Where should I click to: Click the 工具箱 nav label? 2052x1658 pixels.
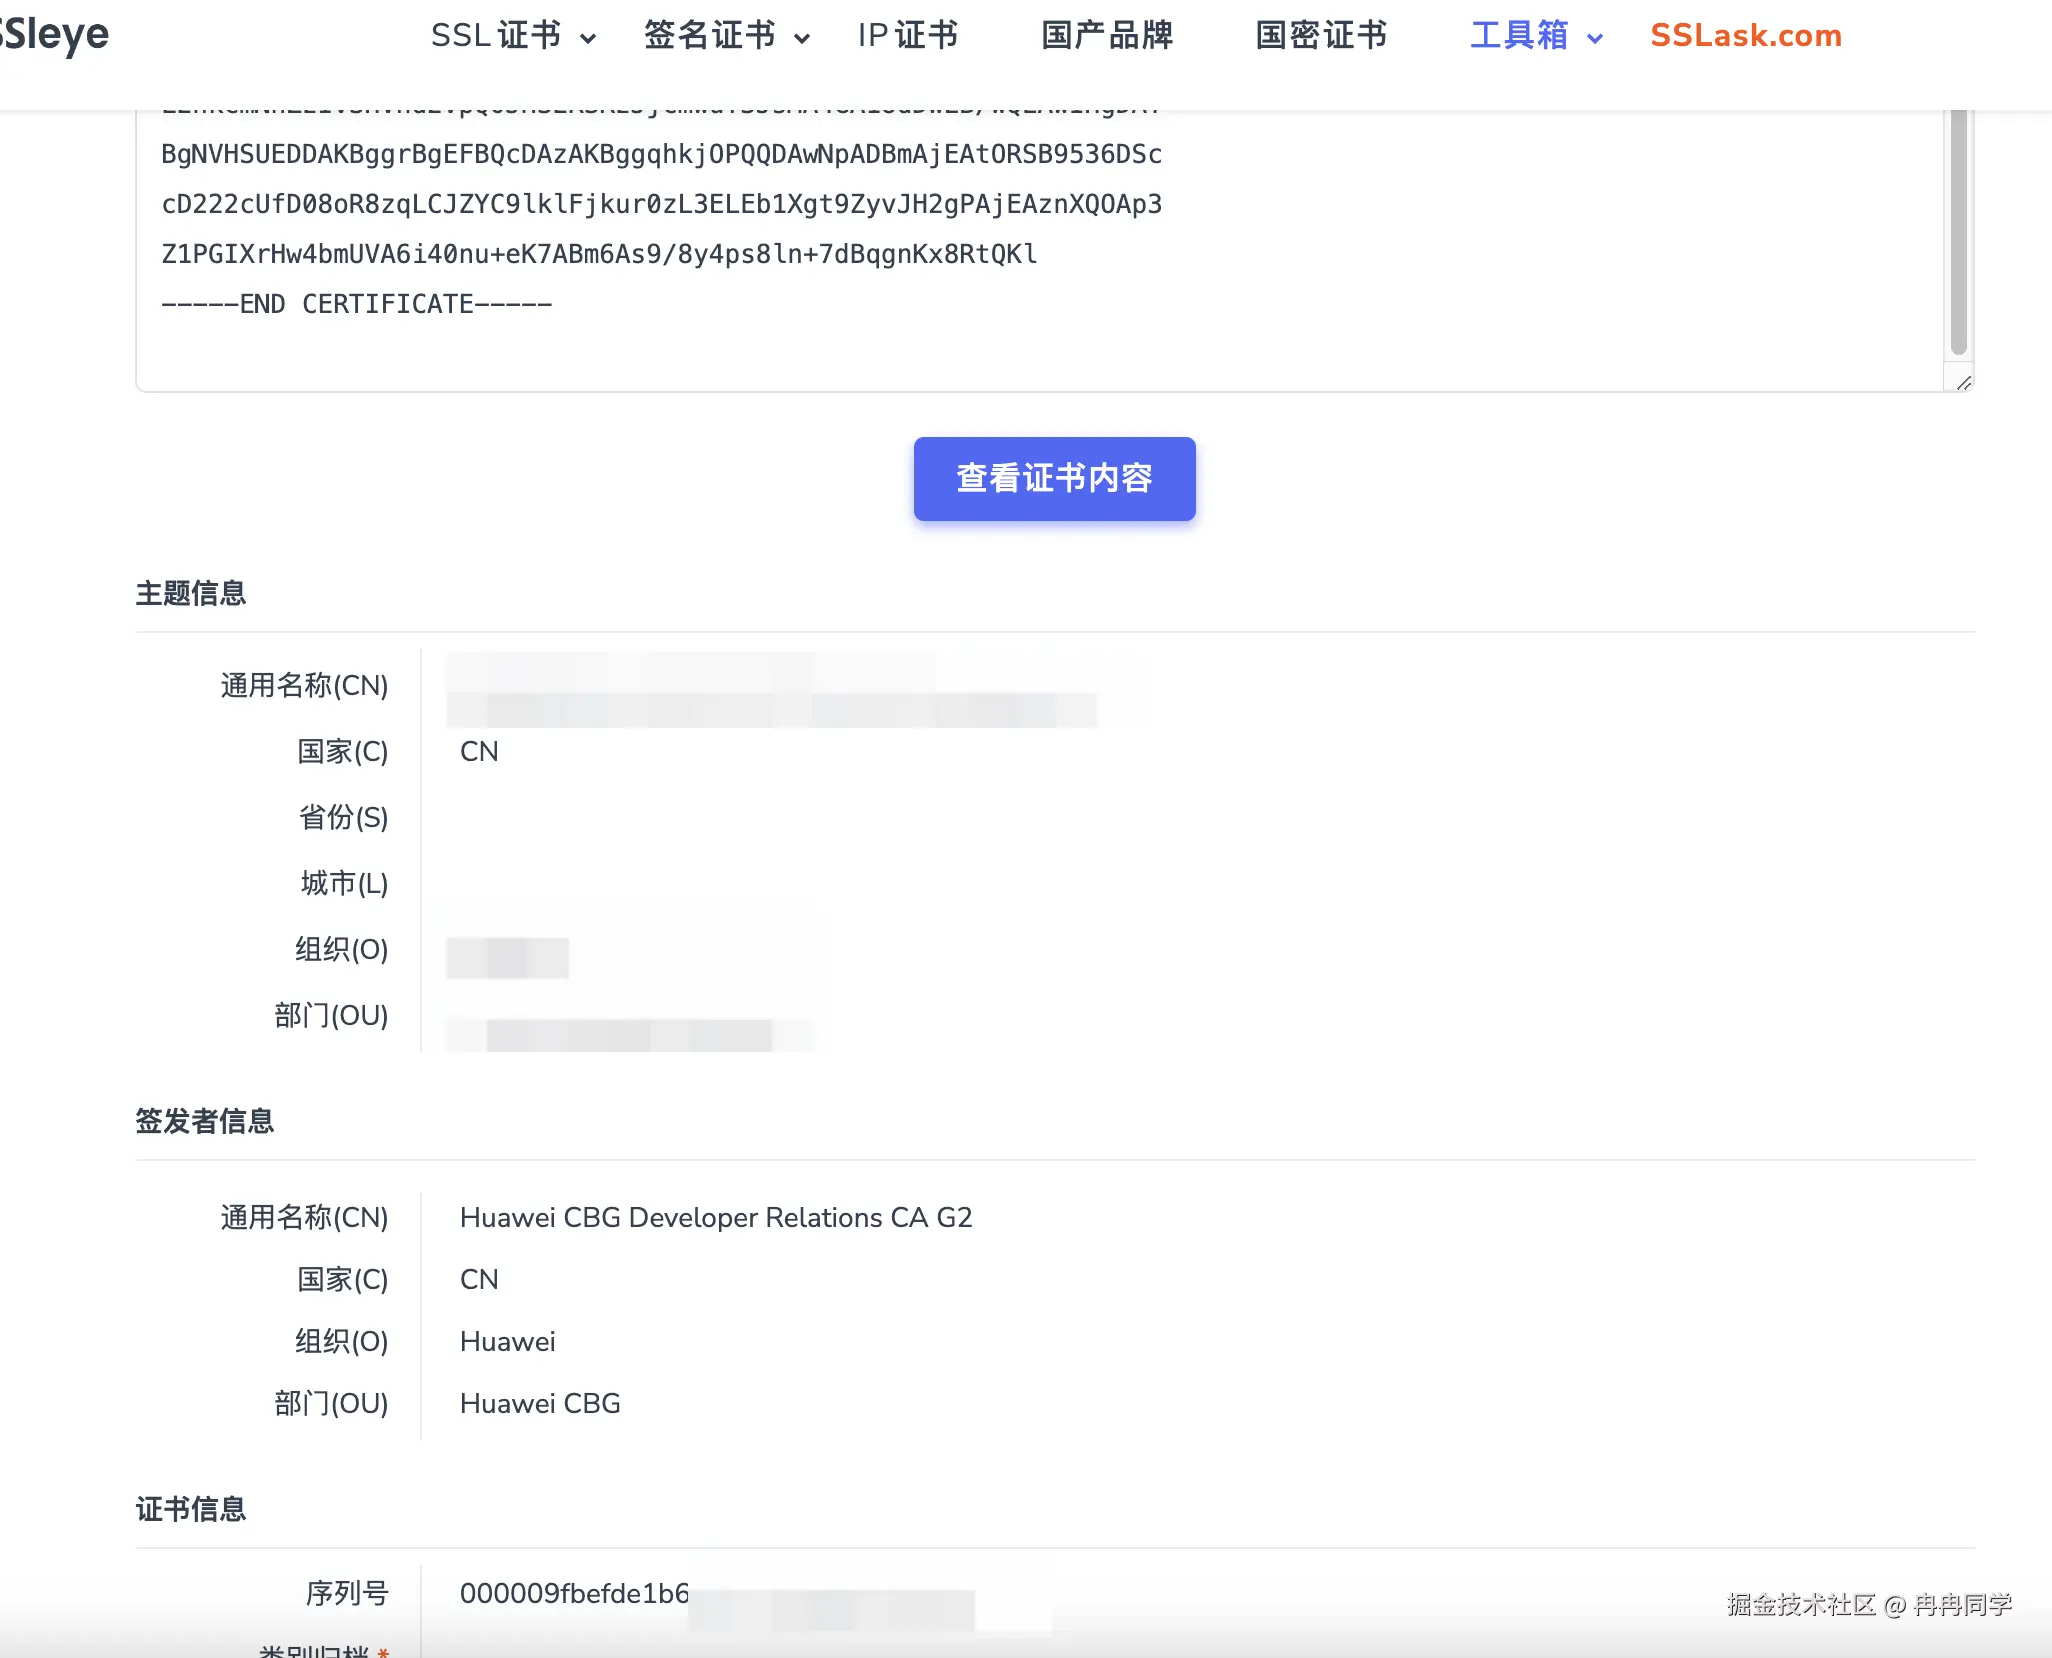pyautogui.click(x=1519, y=35)
